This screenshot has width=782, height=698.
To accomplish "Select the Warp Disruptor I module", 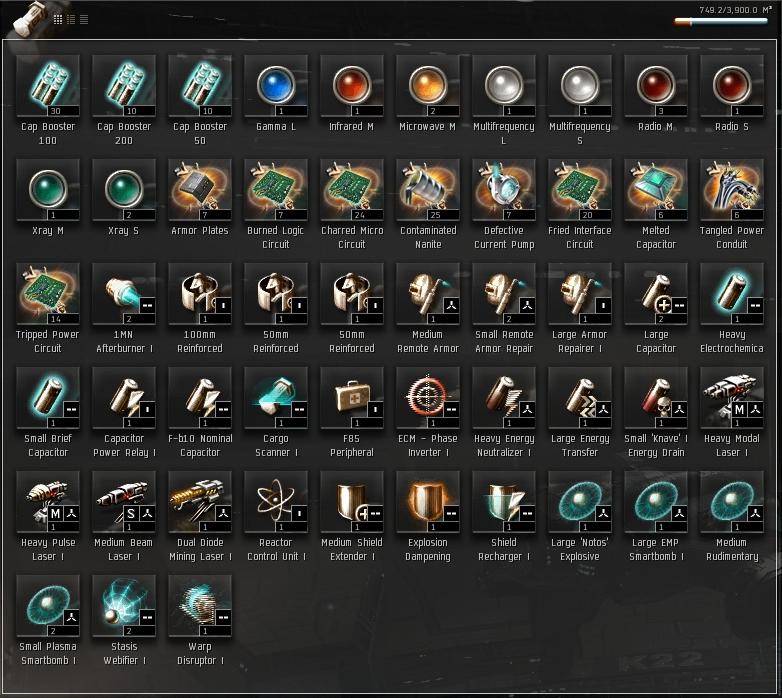I will 200,606.
